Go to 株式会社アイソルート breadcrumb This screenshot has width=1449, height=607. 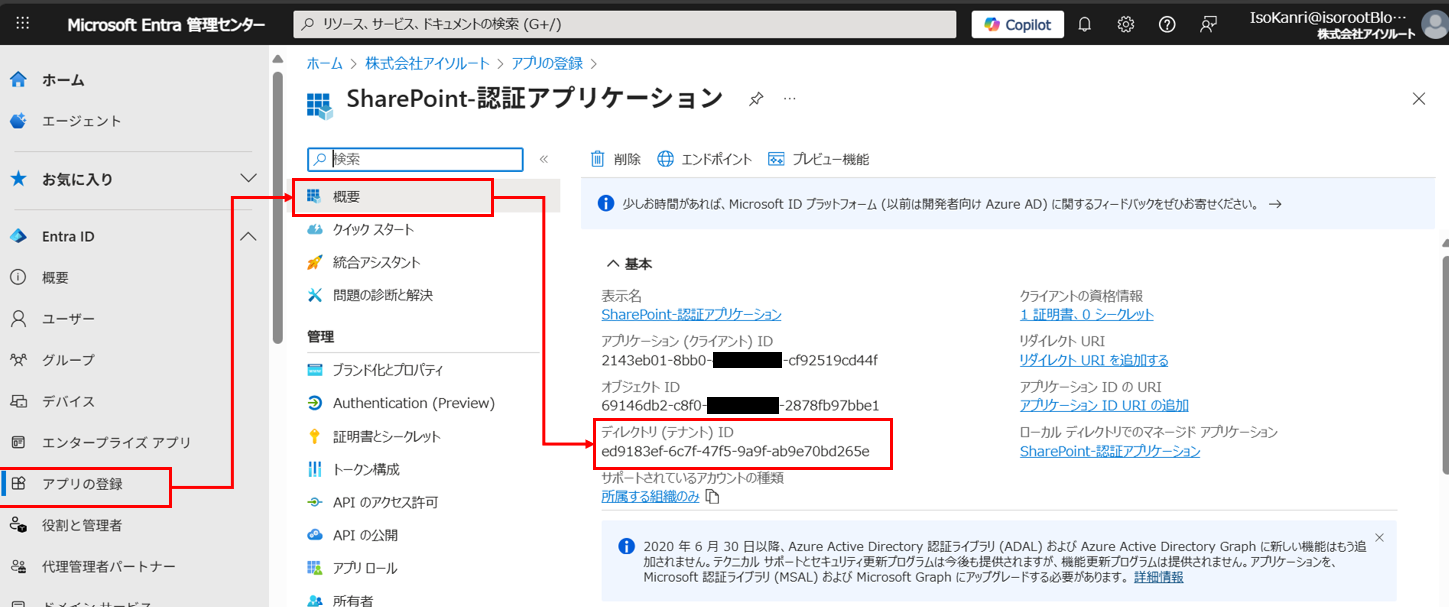tap(427, 63)
